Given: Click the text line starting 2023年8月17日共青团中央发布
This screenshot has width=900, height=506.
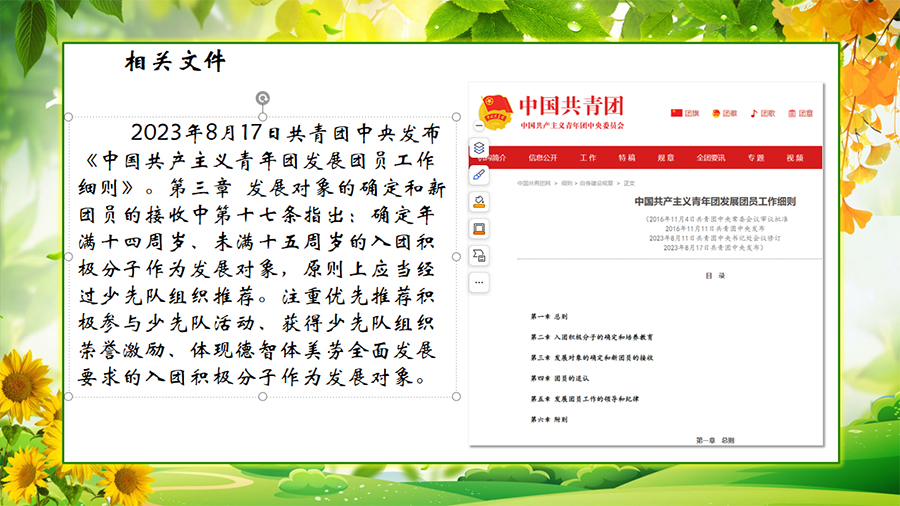Looking at the screenshot, I should coord(285,133).
